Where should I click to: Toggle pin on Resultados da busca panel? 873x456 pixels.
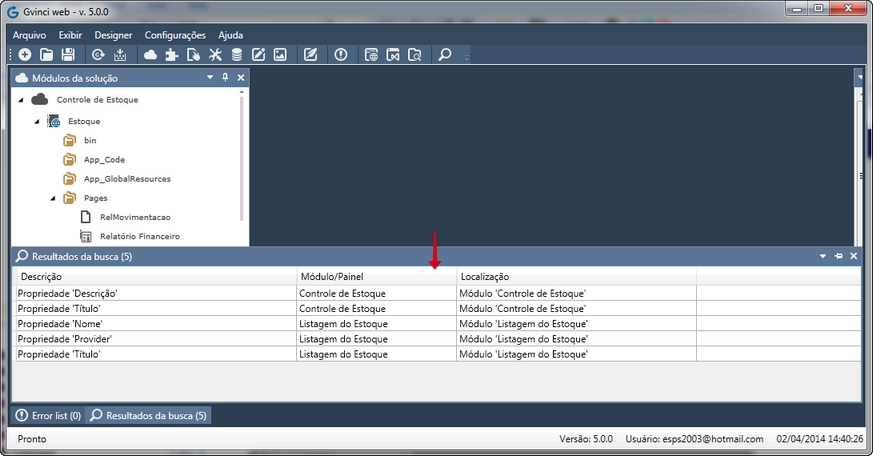click(838, 257)
